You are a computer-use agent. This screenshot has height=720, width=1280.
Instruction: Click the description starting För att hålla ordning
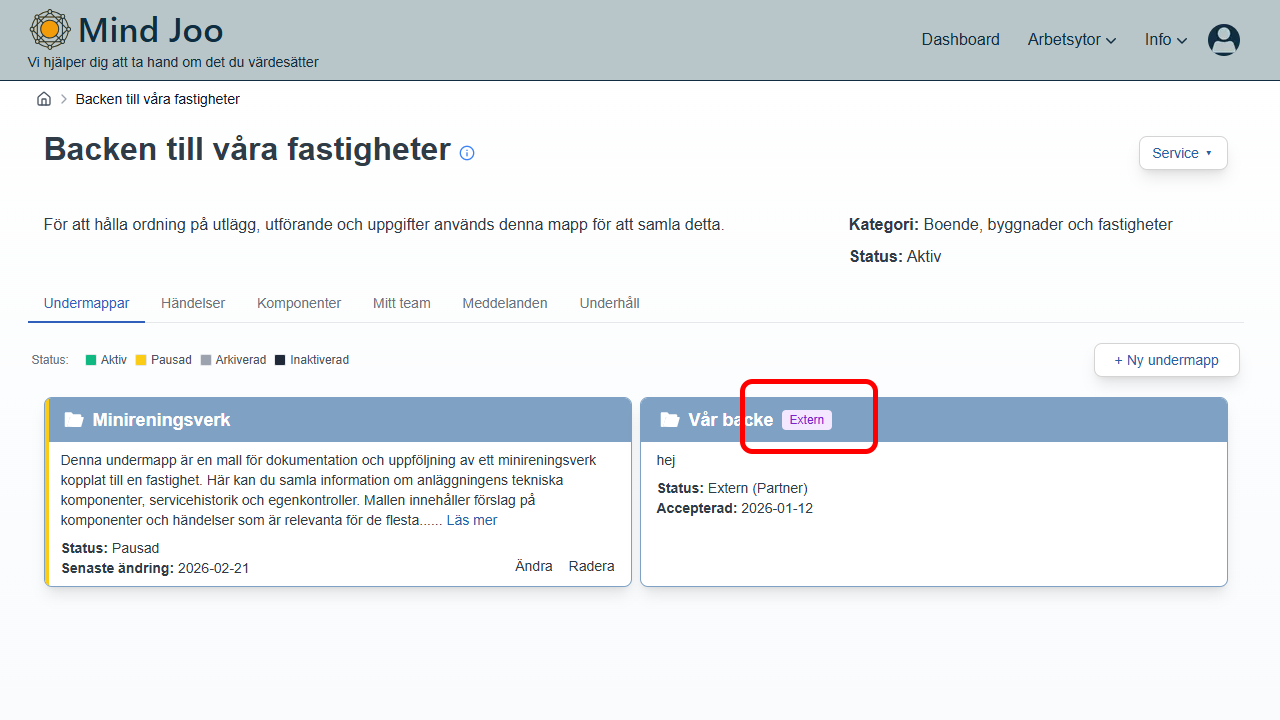click(384, 224)
